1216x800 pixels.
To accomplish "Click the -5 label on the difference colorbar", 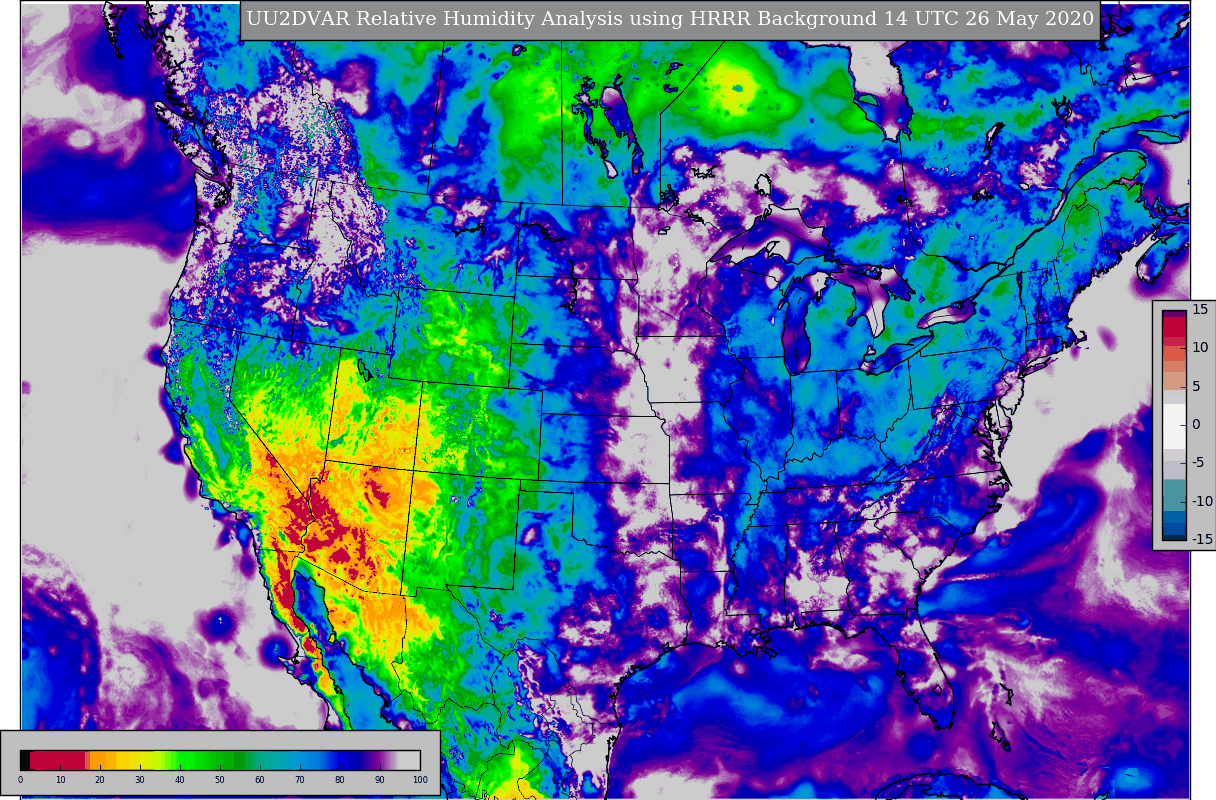I will coord(1198,462).
